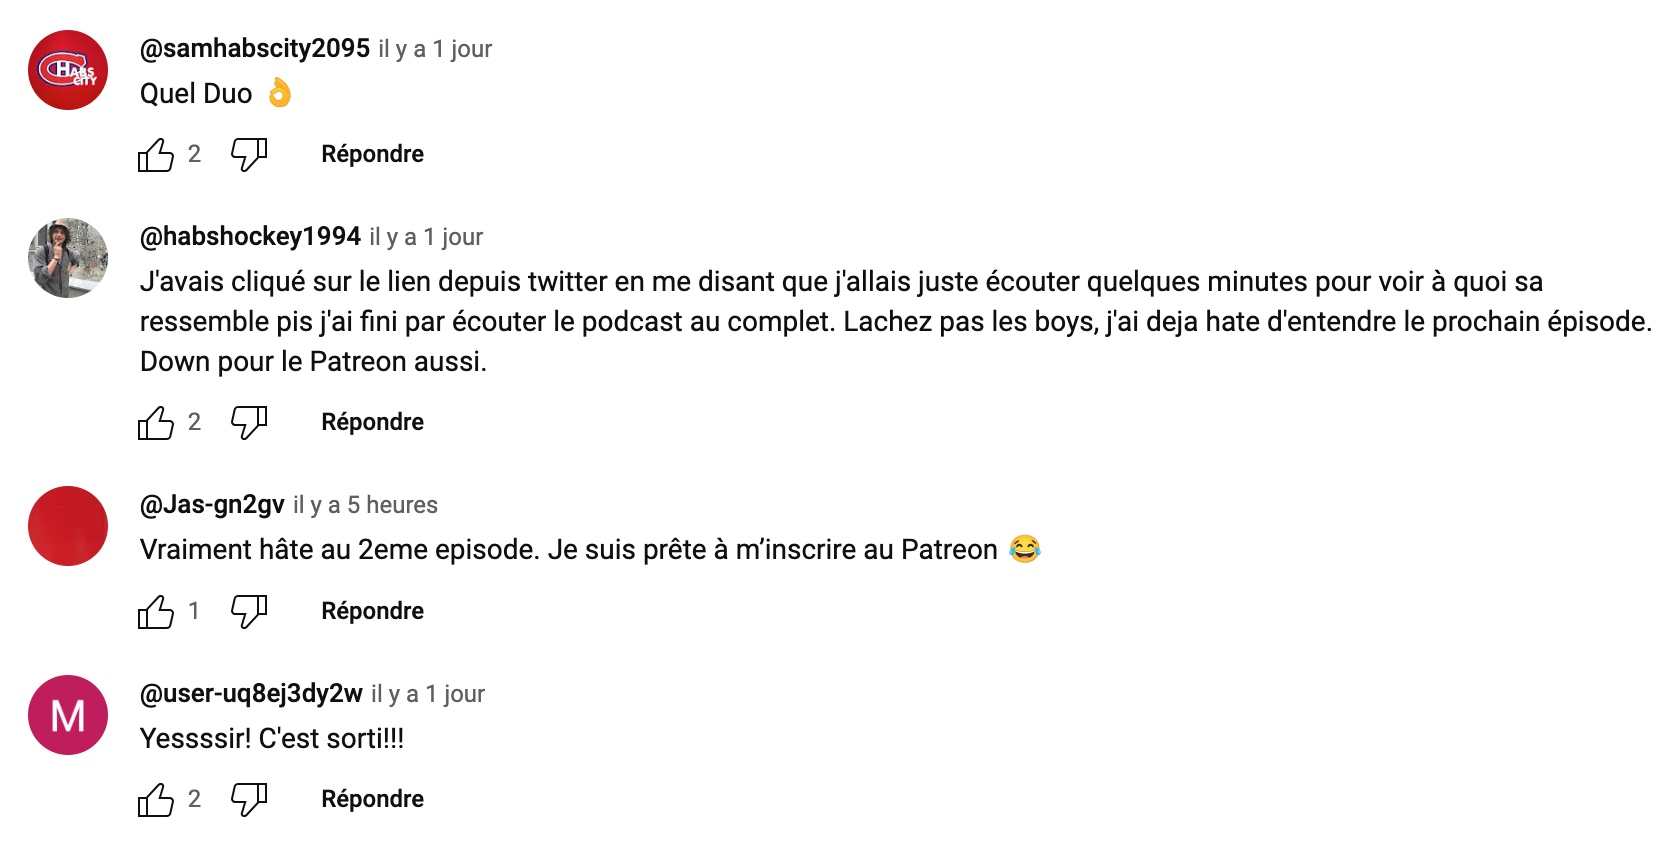
Task: Dislike @habshockey1994's podcast comment
Action: (x=249, y=422)
